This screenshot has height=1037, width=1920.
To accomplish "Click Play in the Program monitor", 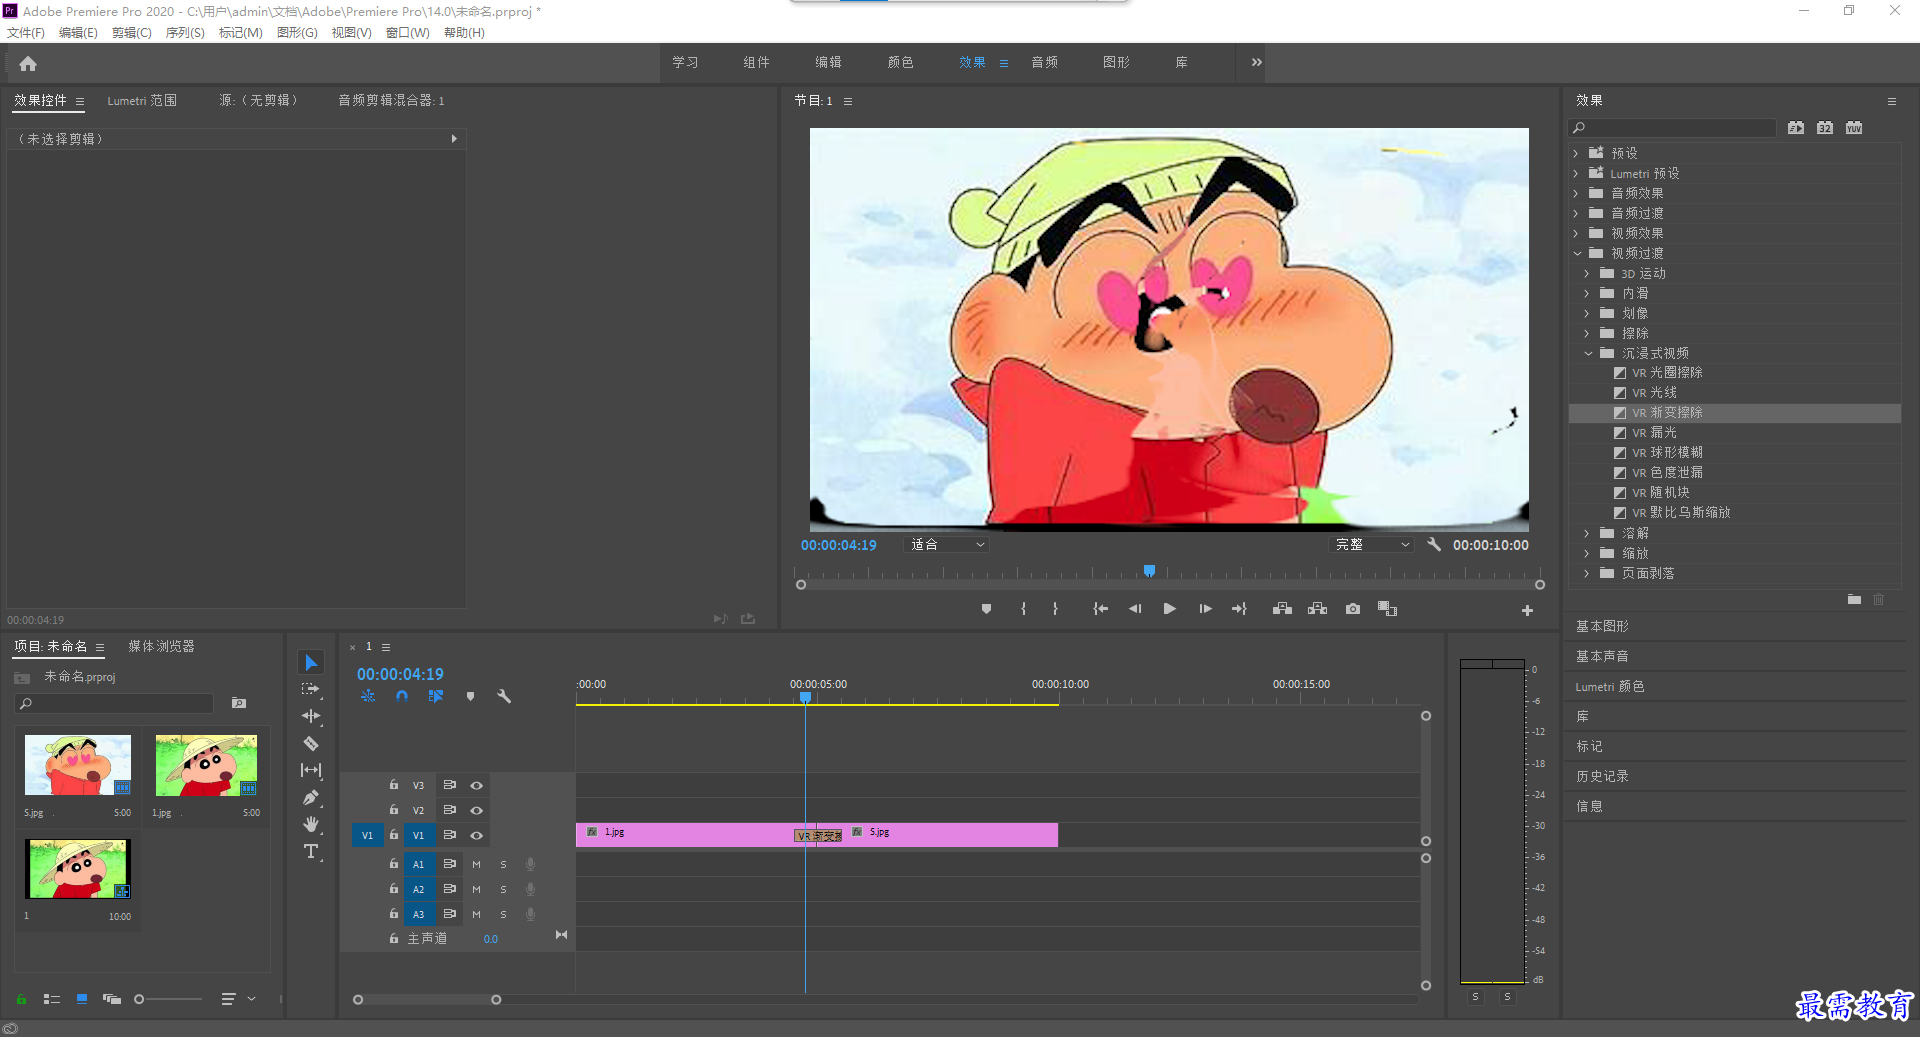I will pos(1169,609).
